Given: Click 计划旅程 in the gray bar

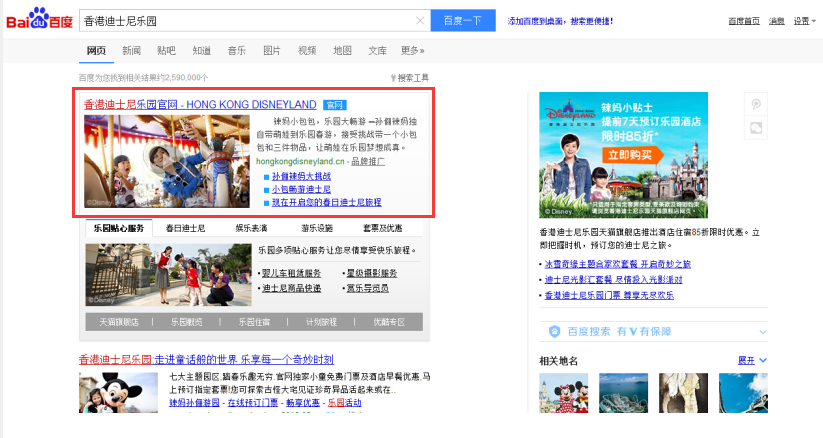Looking at the screenshot, I should click(321, 322).
